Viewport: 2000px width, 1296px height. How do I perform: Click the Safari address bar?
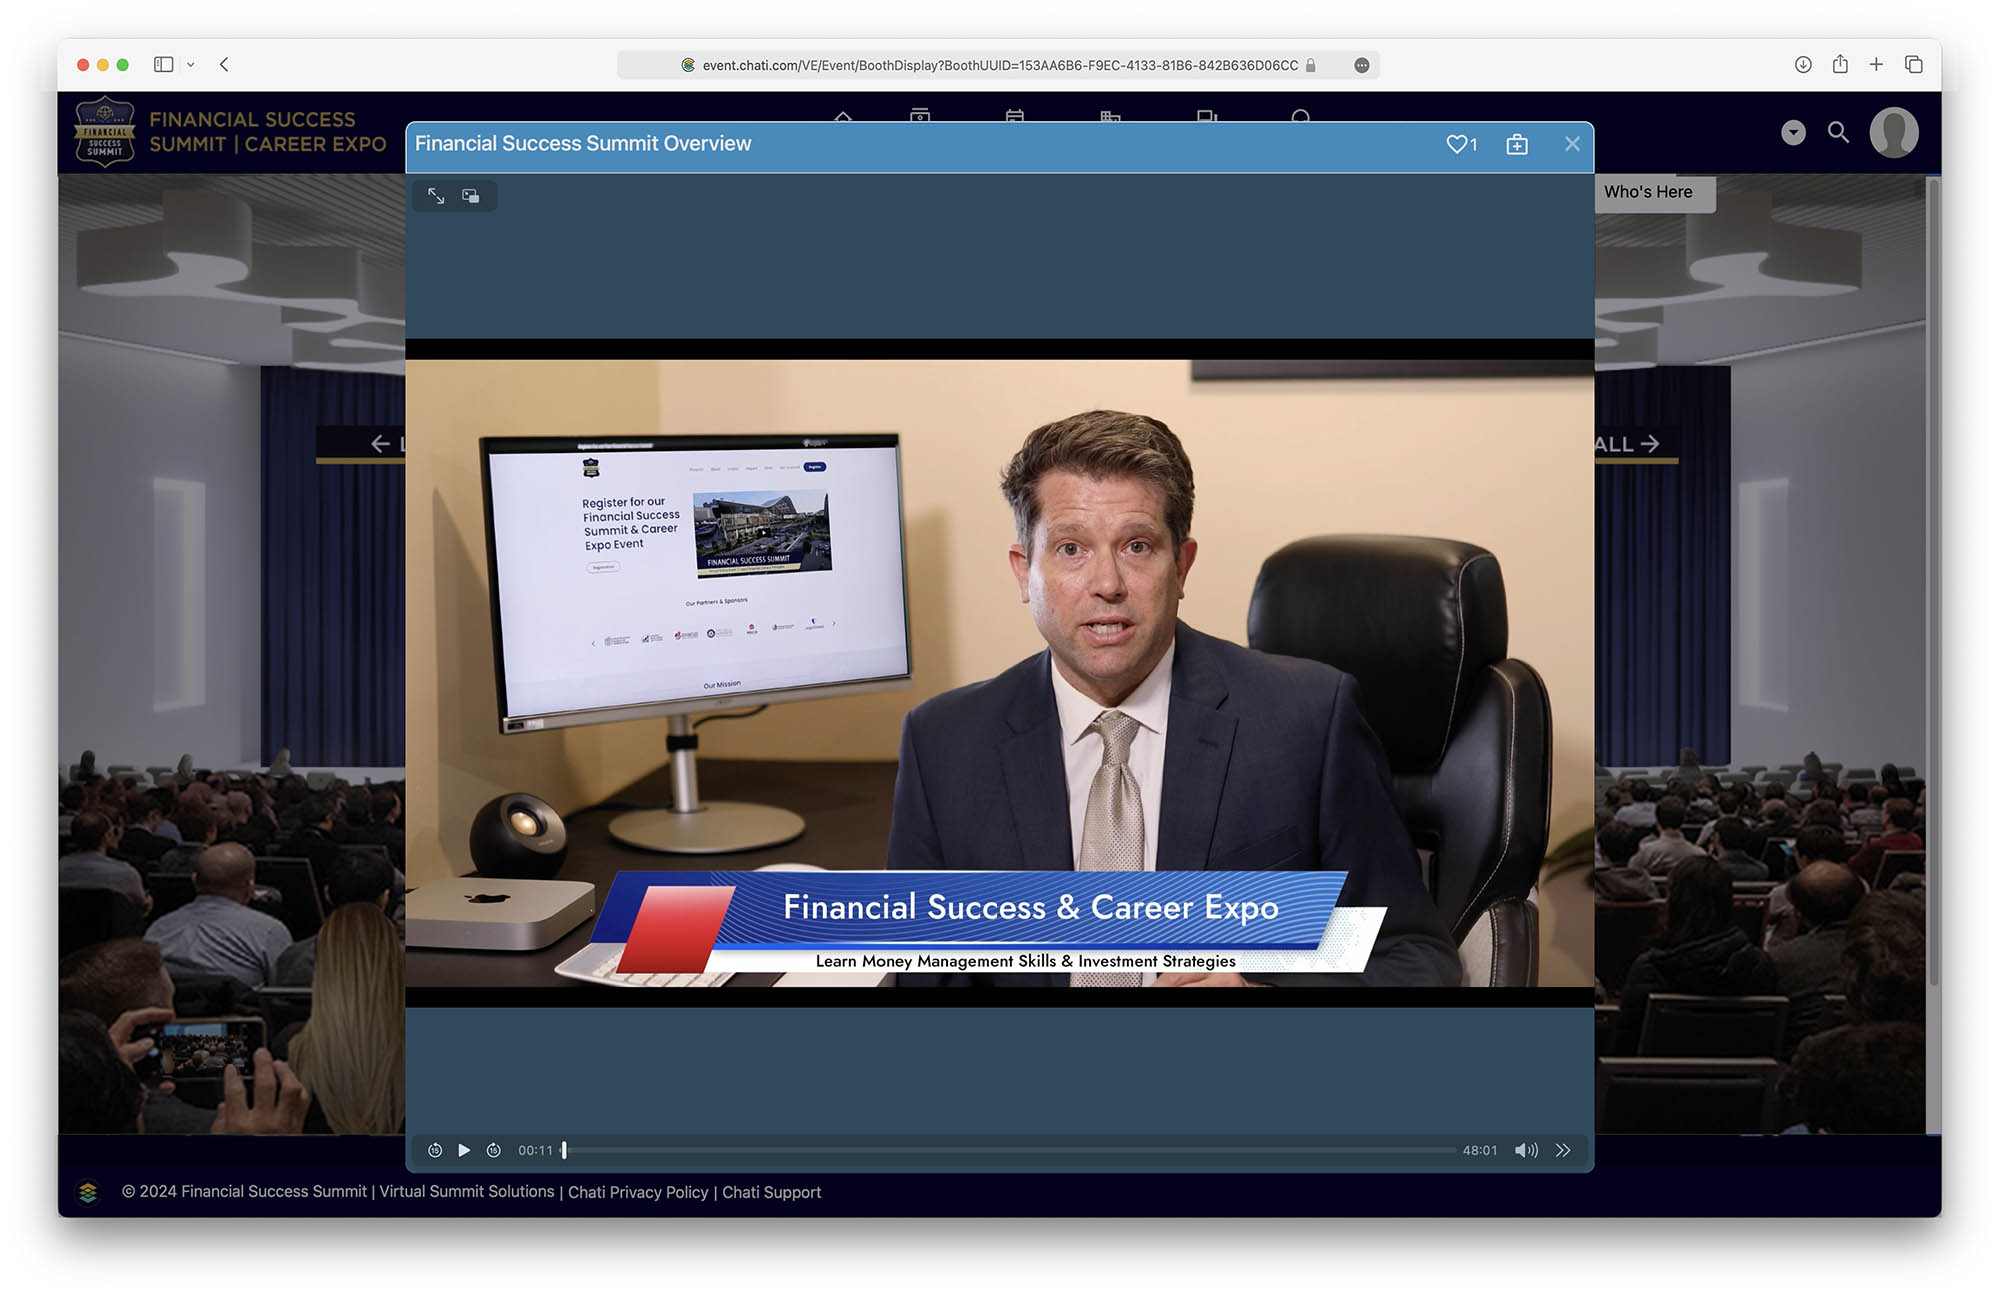[x=998, y=65]
